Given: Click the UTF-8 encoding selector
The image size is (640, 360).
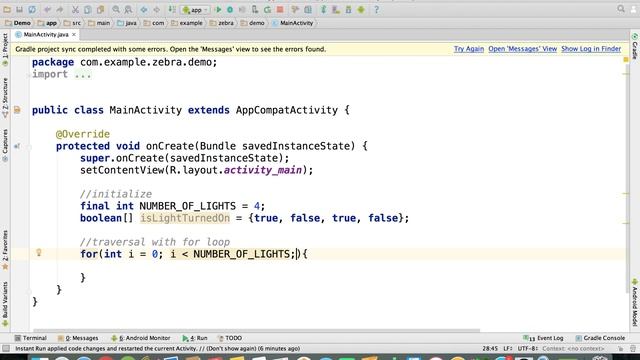Looking at the screenshot, I should (x=528, y=349).
